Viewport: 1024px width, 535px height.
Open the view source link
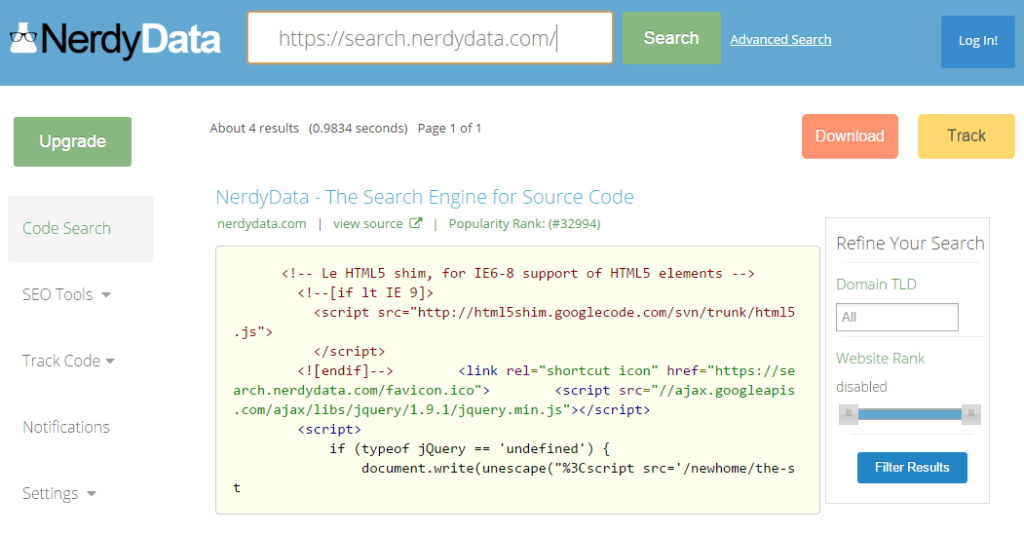pos(368,223)
